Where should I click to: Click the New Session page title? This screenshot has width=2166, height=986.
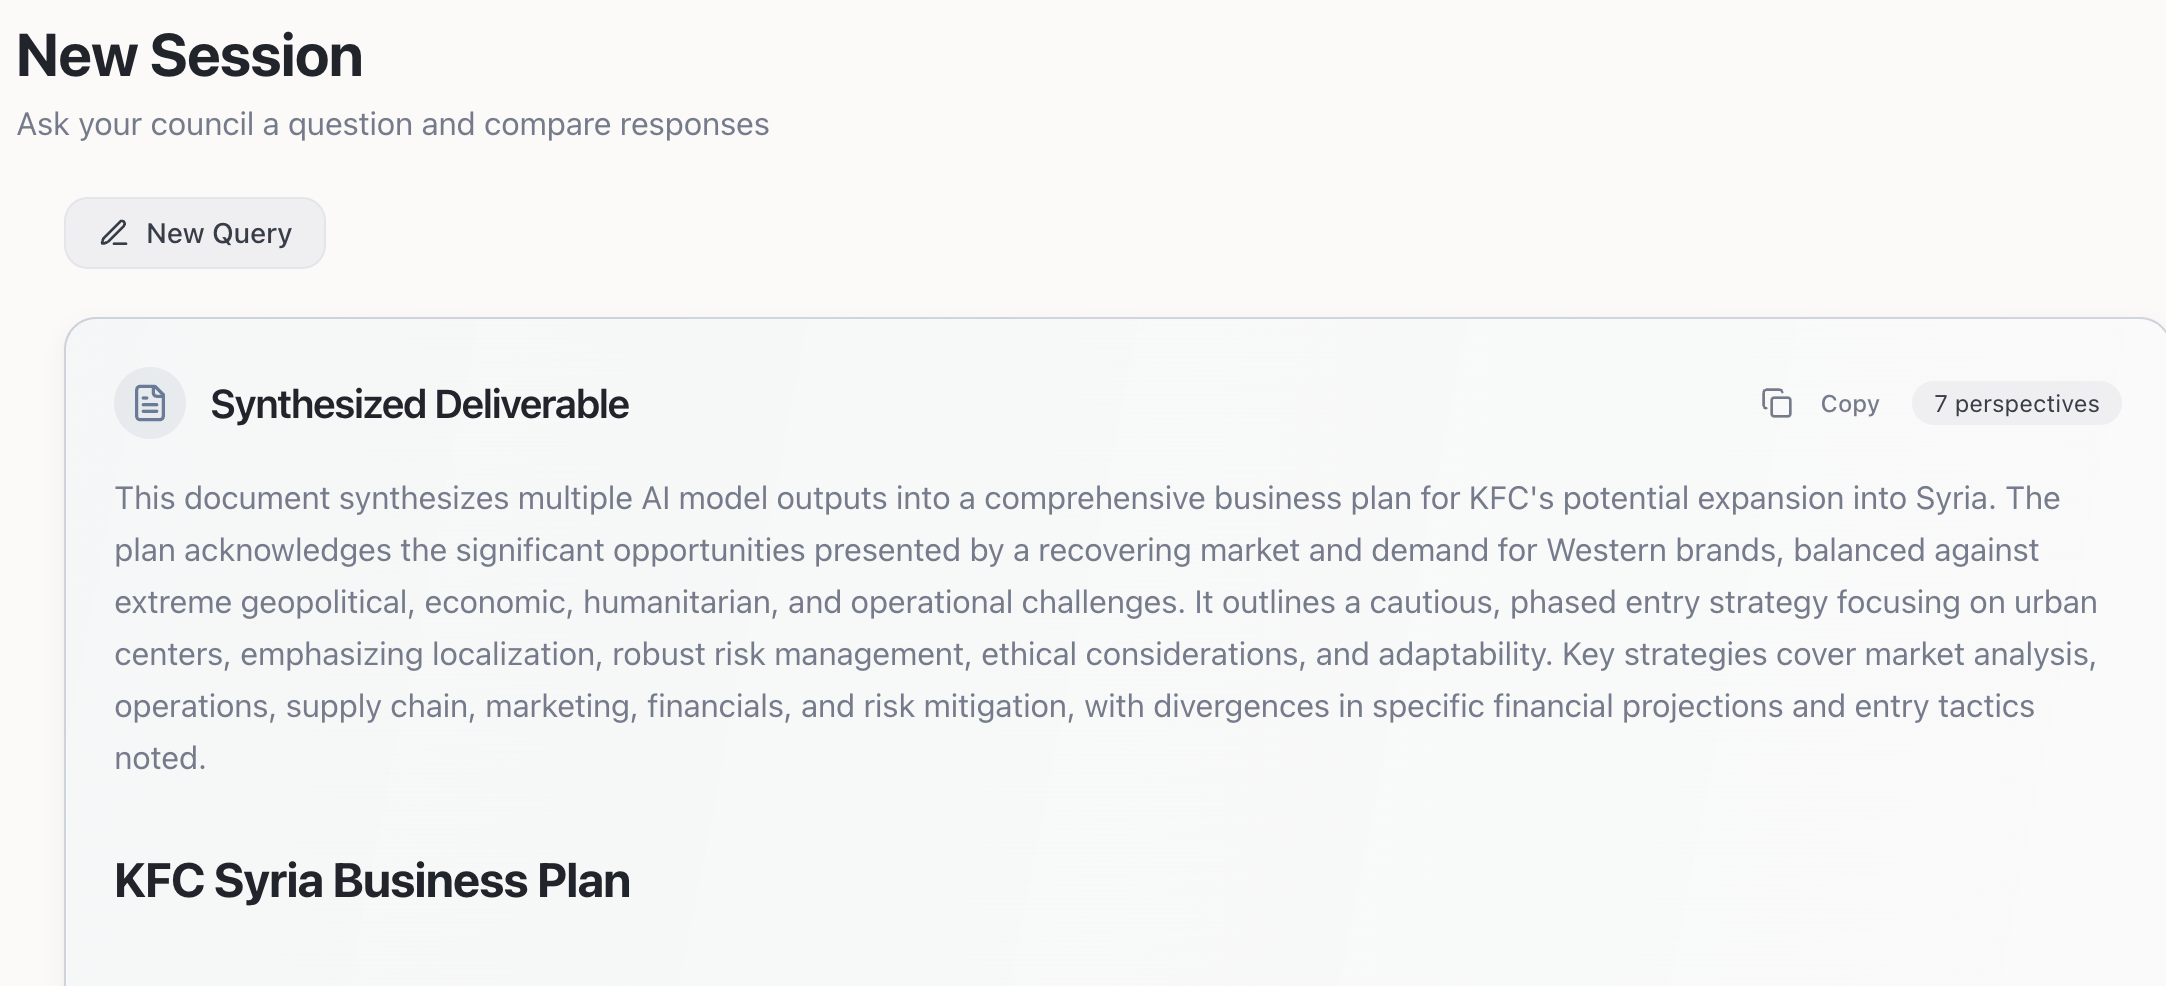(x=190, y=56)
